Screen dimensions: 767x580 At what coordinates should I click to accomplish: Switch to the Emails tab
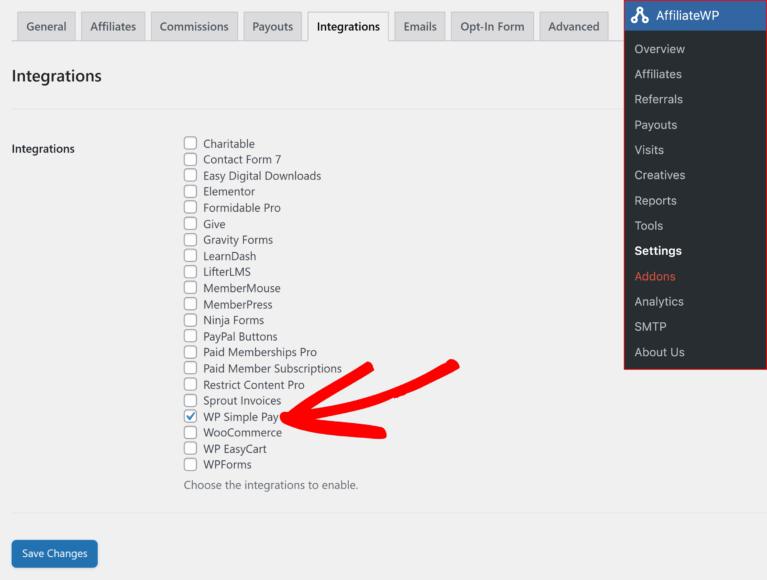pyautogui.click(x=420, y=27)
